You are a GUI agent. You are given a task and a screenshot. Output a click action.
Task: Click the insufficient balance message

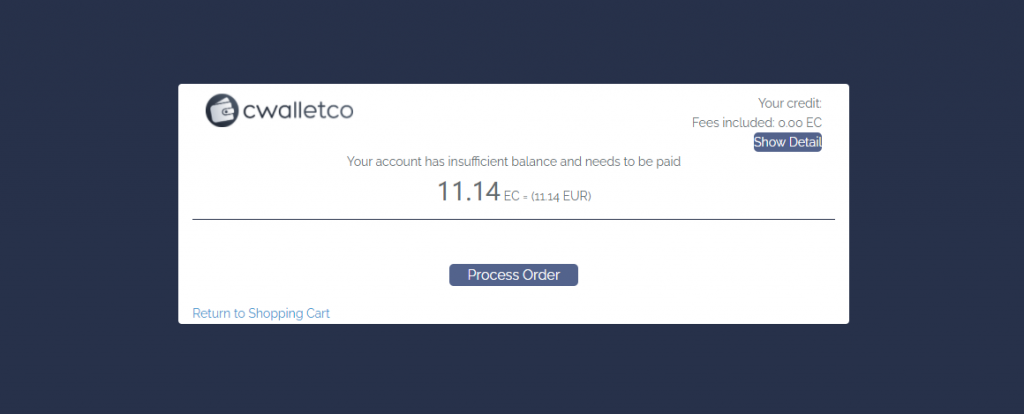513,160
